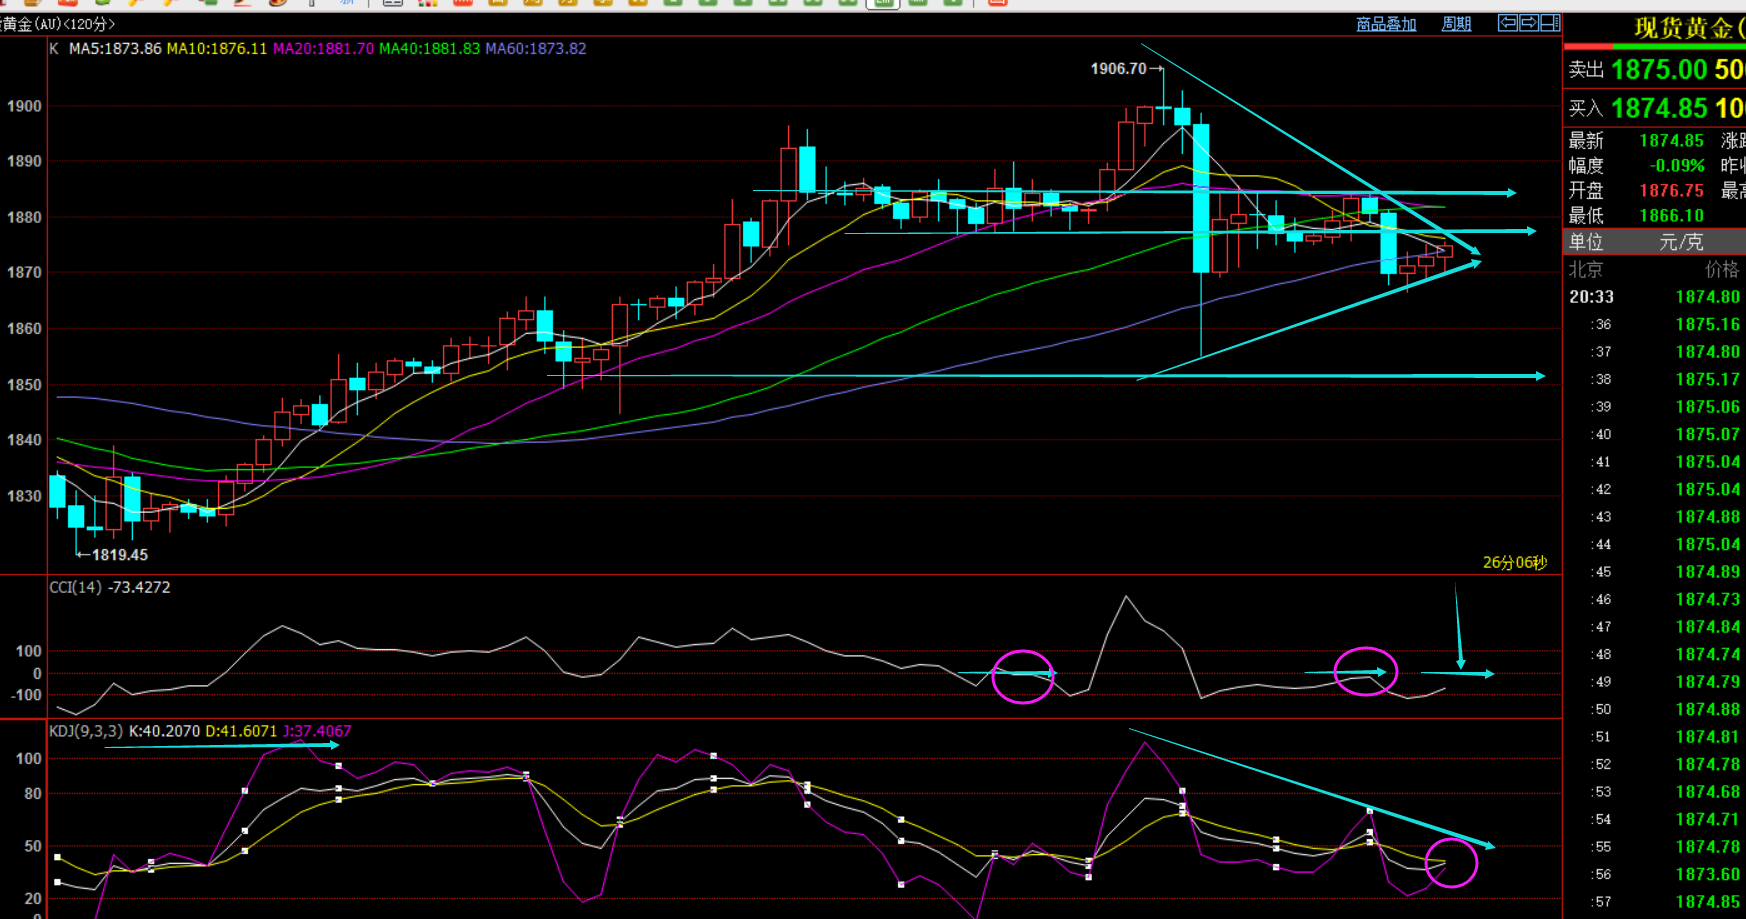Select the :38 tick row priced 1875.17
1746x919 pixels.
click(1654, 380)
